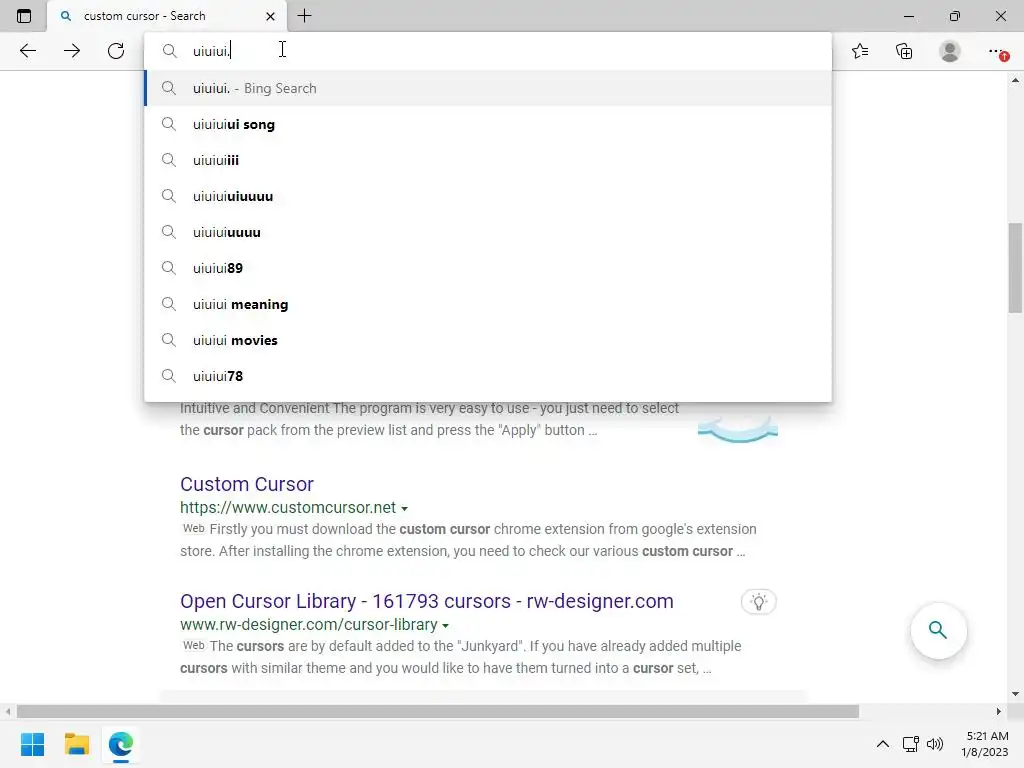Refresh the current page
The image size is (1024, 768).
coord(116,51)
